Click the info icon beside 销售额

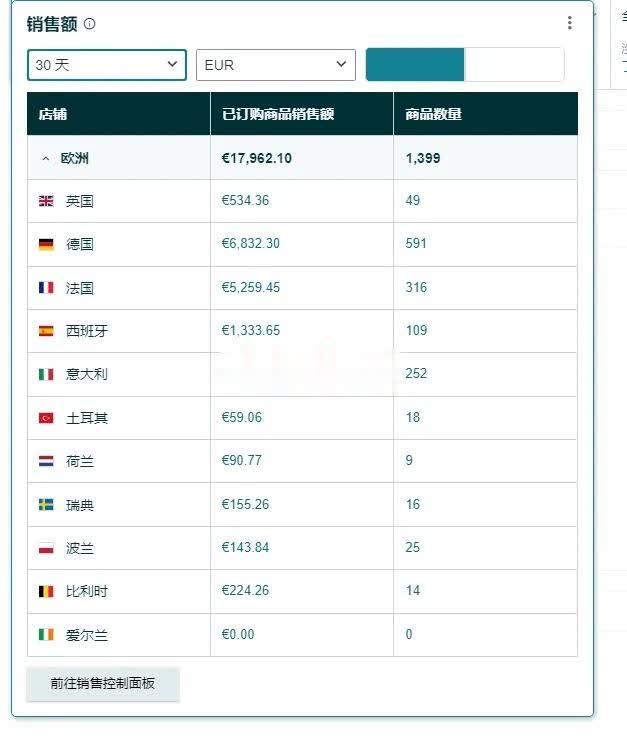tap(89, 24)
